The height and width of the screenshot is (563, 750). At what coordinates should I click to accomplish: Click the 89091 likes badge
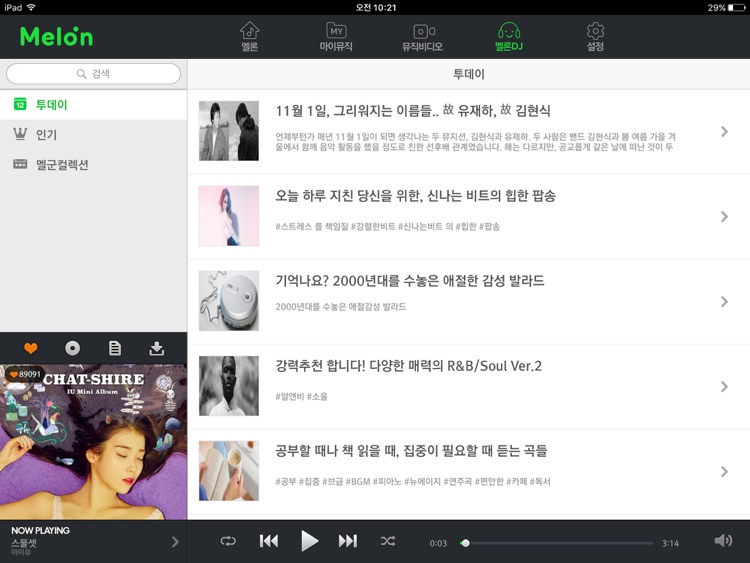[25, 374]
